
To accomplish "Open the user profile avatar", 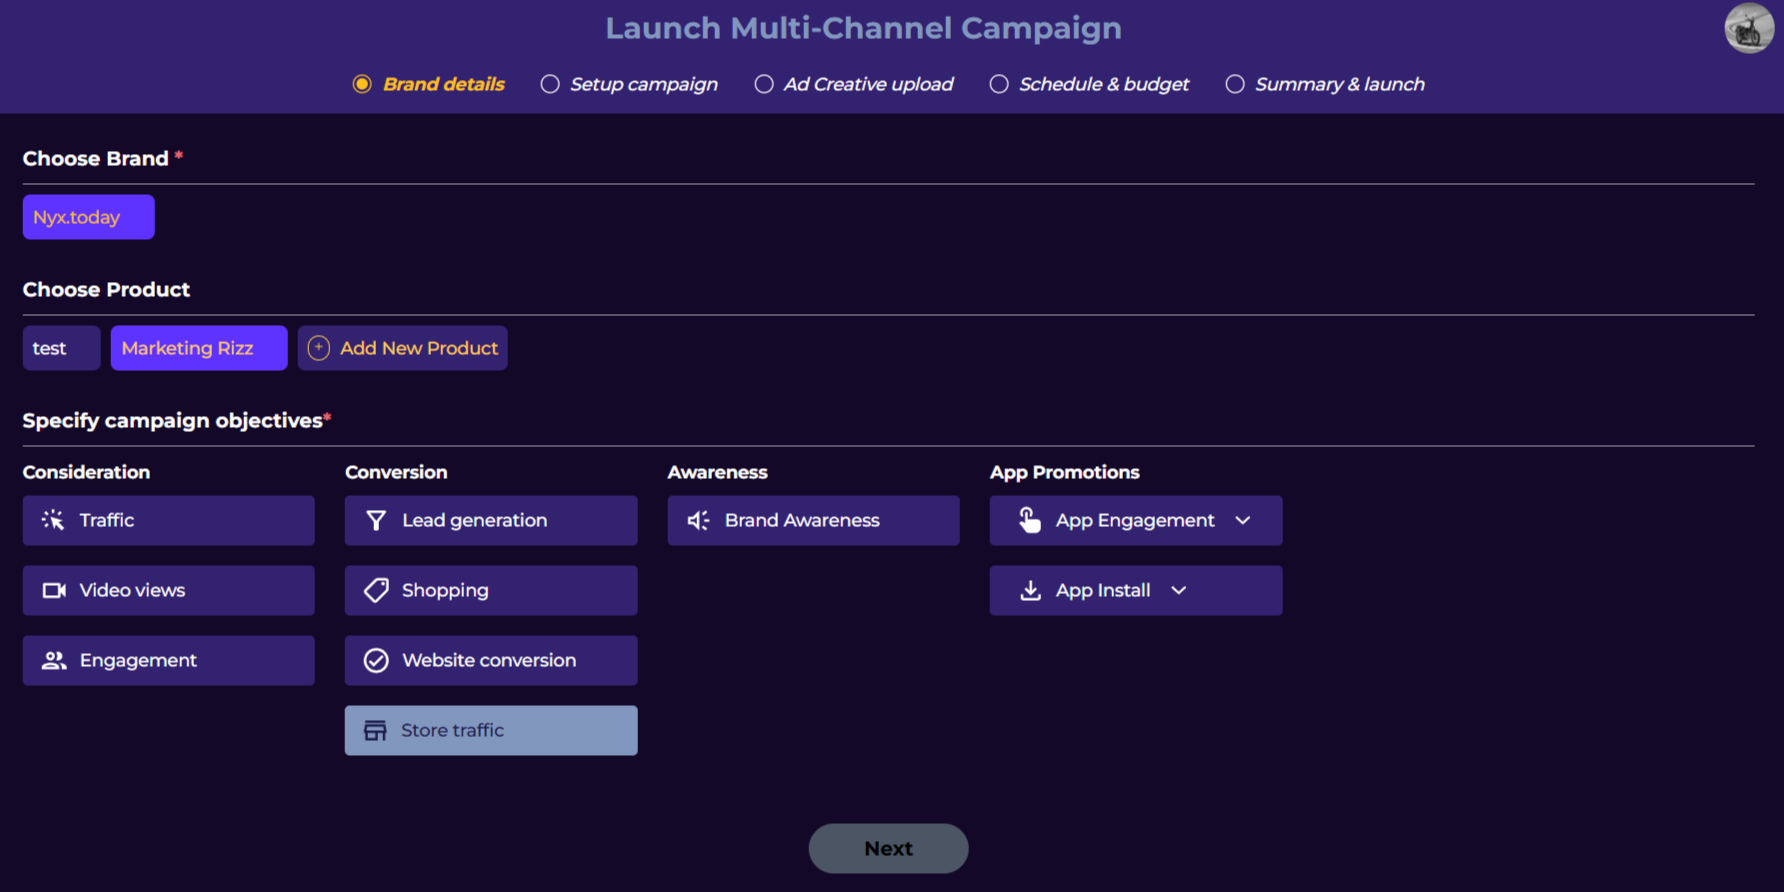I will pyautogui.click(x=1748, y=29).
